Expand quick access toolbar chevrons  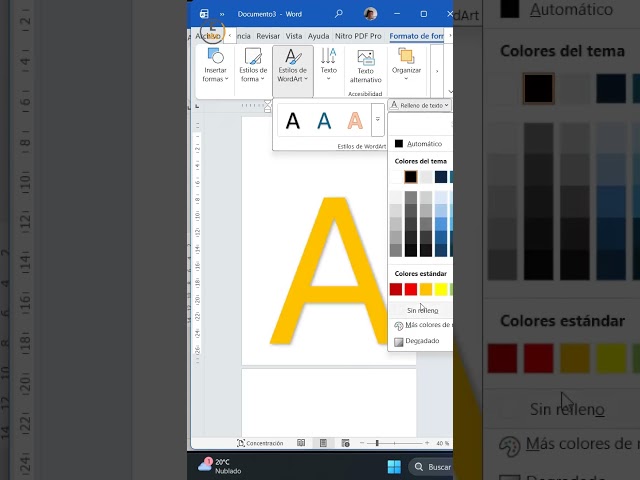point(222,14)
